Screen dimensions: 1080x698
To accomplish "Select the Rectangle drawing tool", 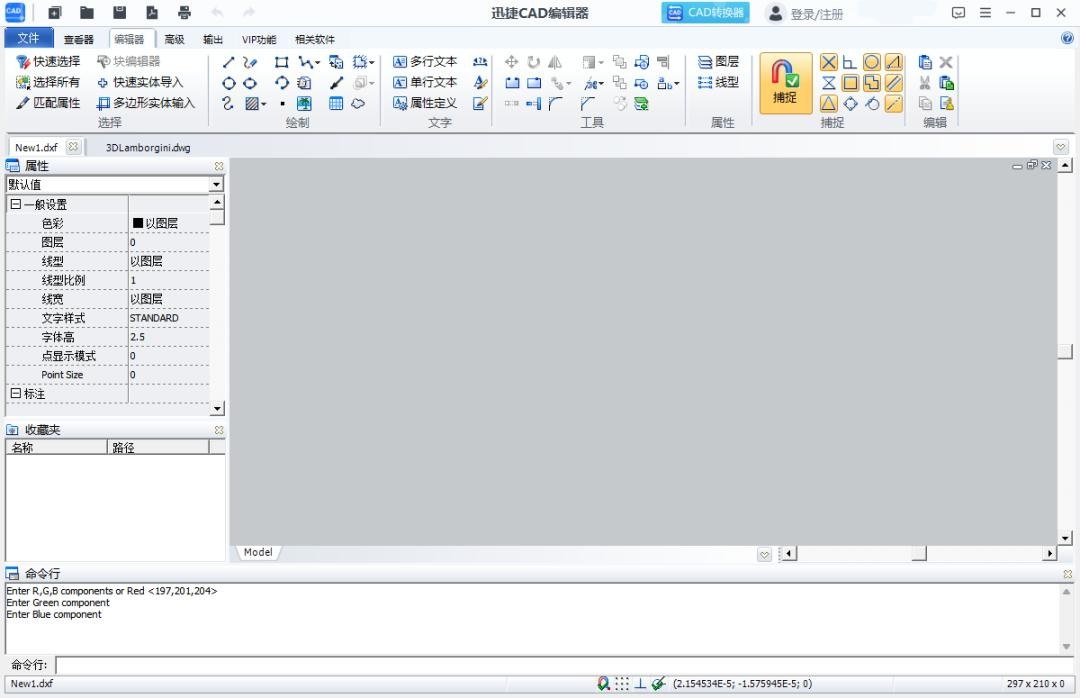I will pos(282,62).
